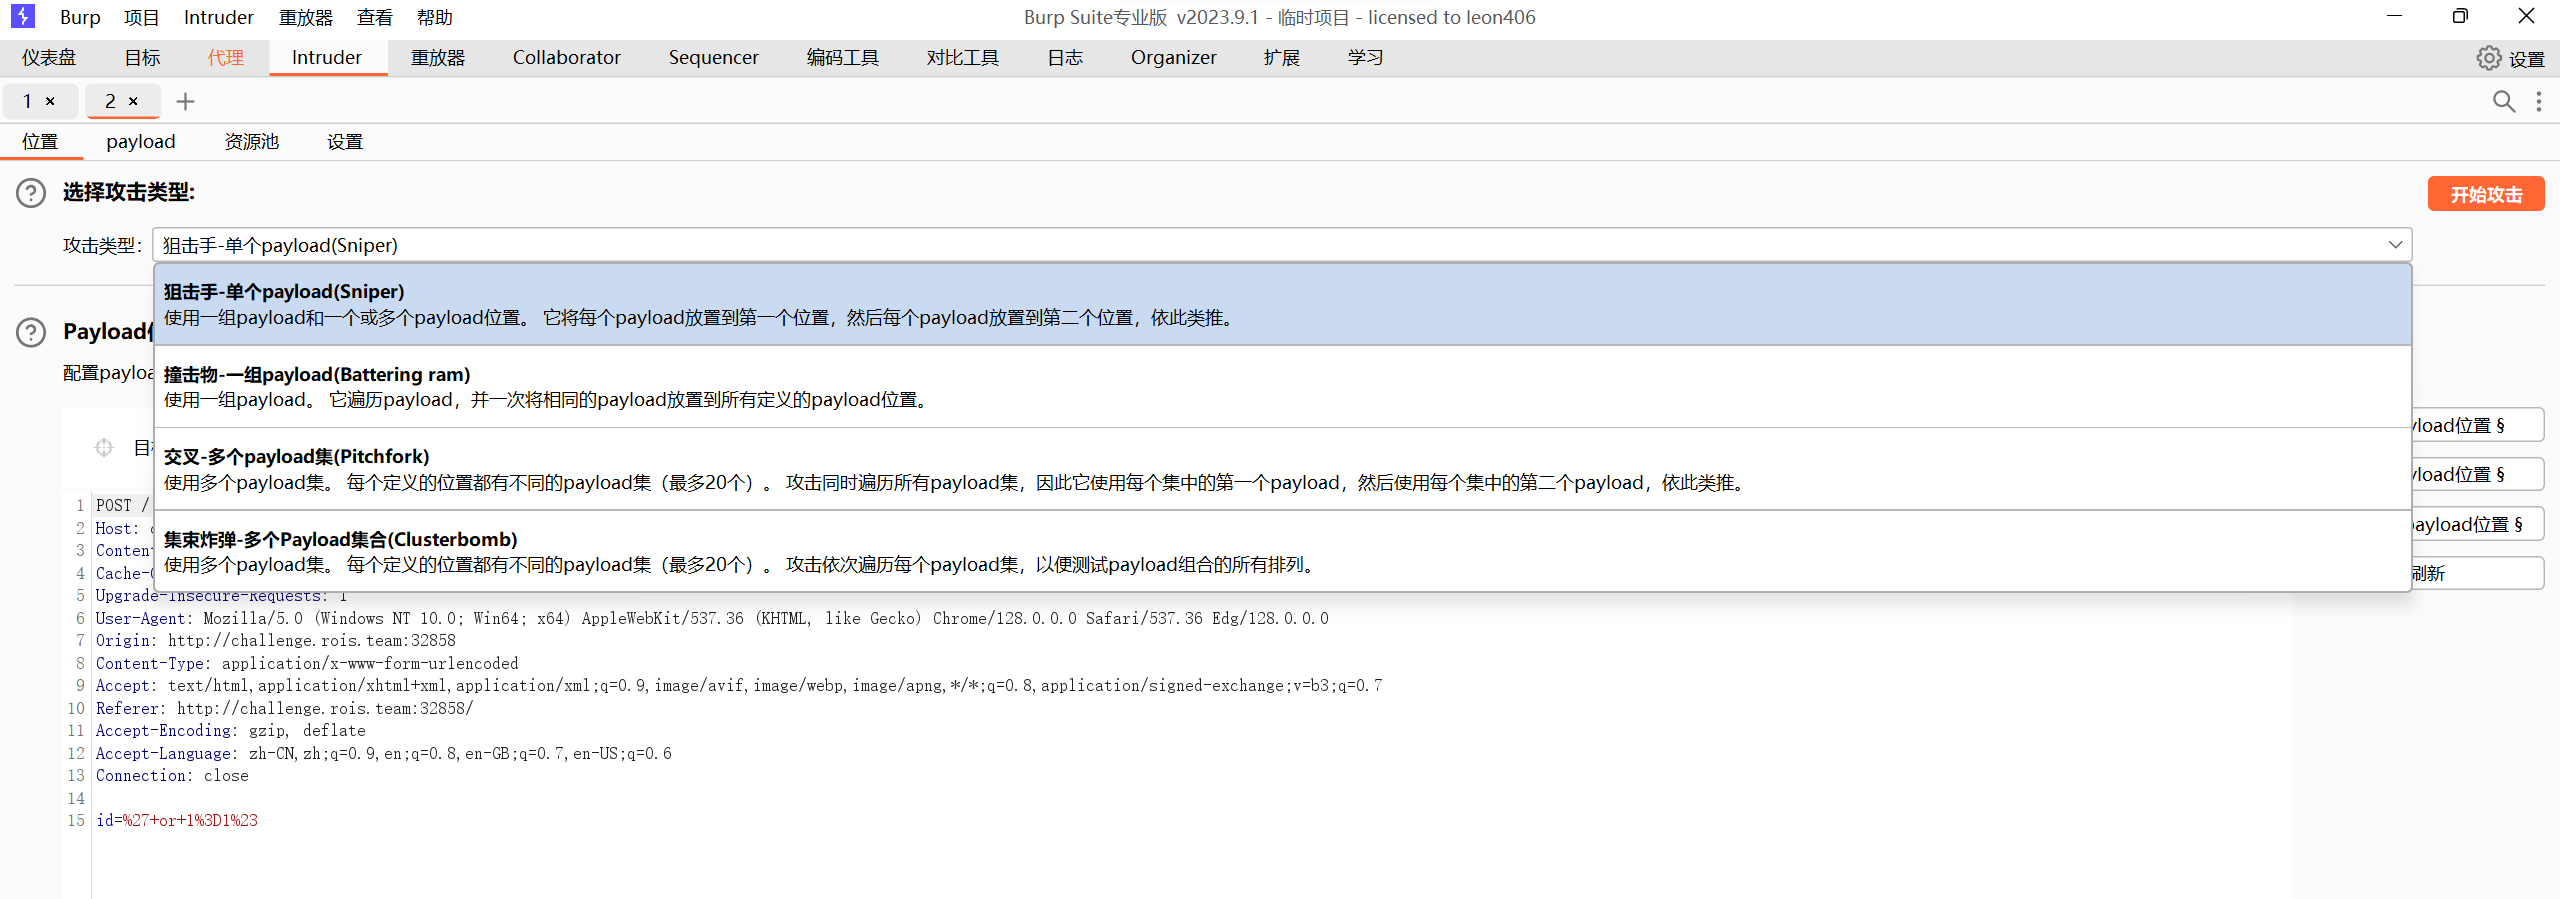
Task: Click the 开始攻击 button
Action: coord(2486,194)
